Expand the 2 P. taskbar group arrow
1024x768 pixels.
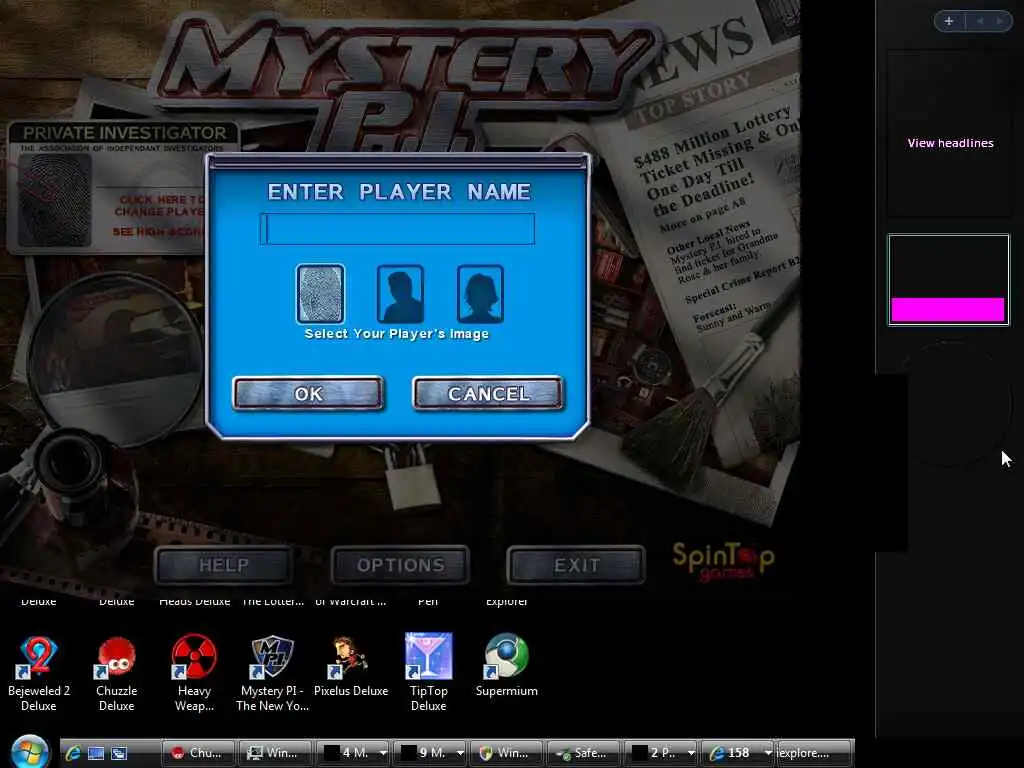point(691,753)
